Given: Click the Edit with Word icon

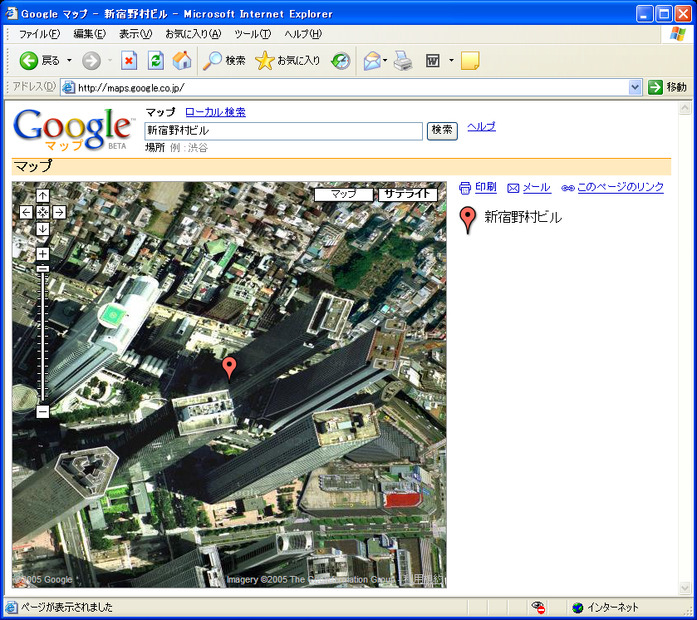Looking at the screenshot, I should (432, 60).
